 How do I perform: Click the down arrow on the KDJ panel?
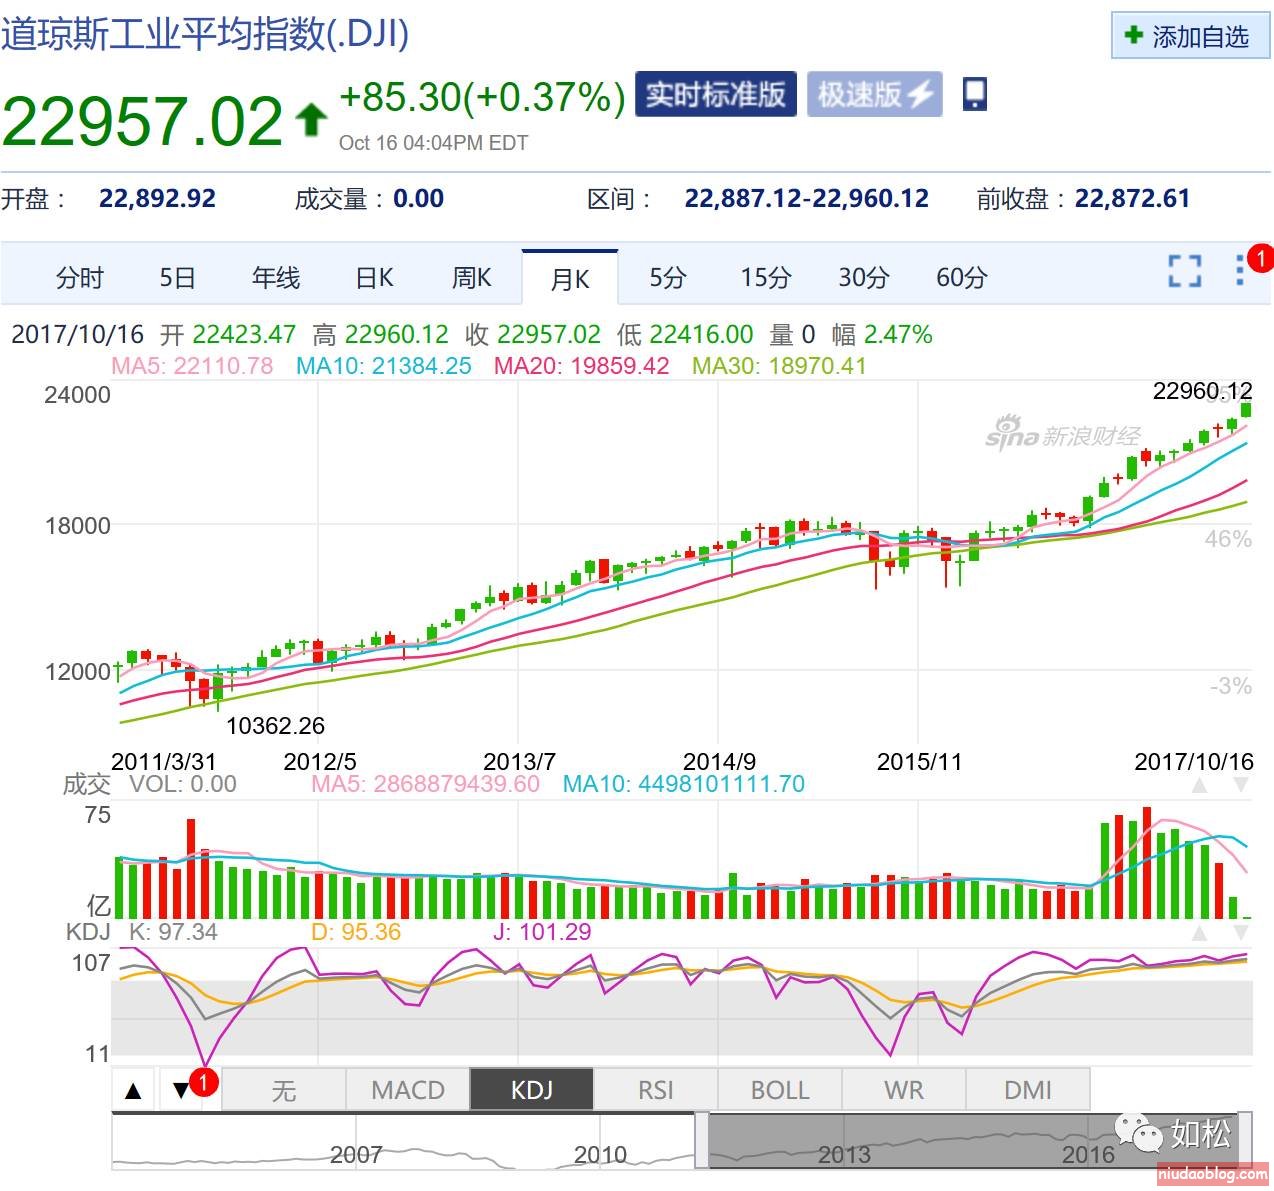point(1240,933)
